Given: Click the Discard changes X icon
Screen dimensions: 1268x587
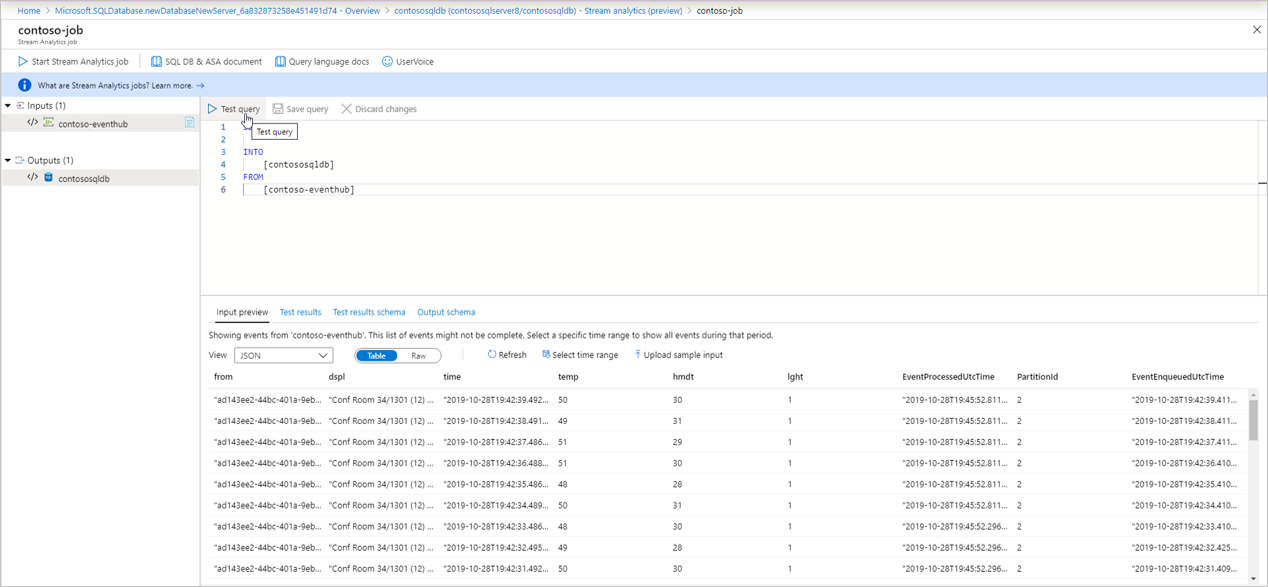Looking at the screenshot, I should click(346, 109).
